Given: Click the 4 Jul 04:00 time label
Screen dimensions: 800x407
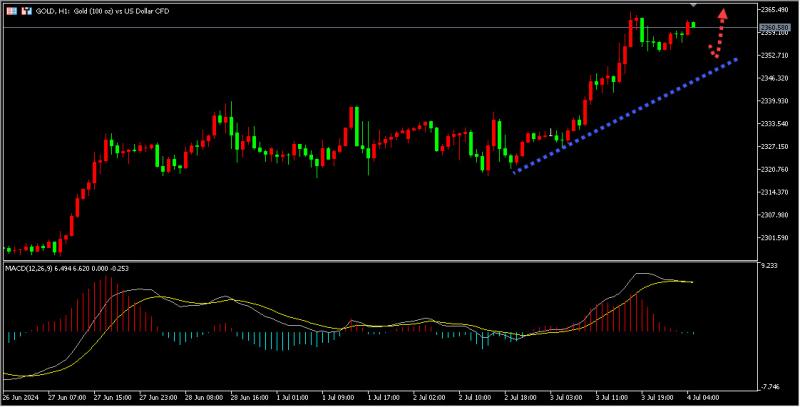Looking at the screenshot, I should click(x=704, y=397).
